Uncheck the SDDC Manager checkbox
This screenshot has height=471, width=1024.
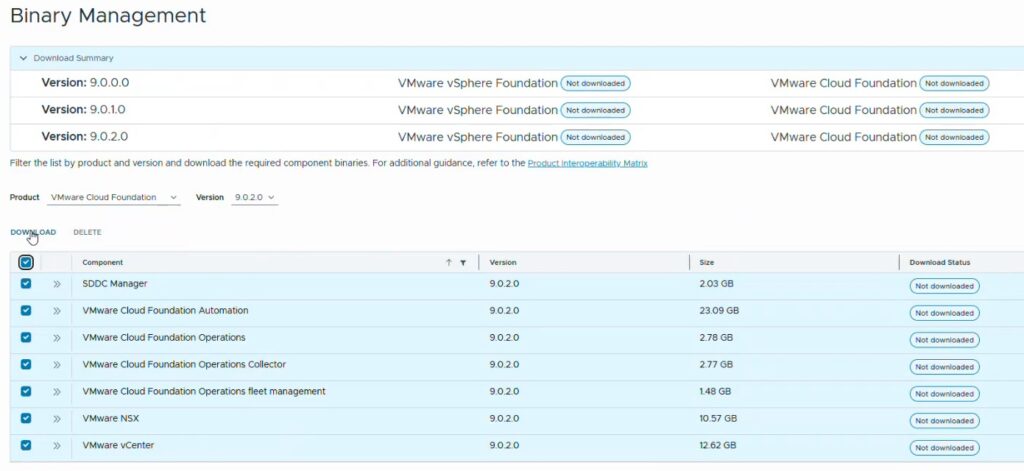point(26,284)
